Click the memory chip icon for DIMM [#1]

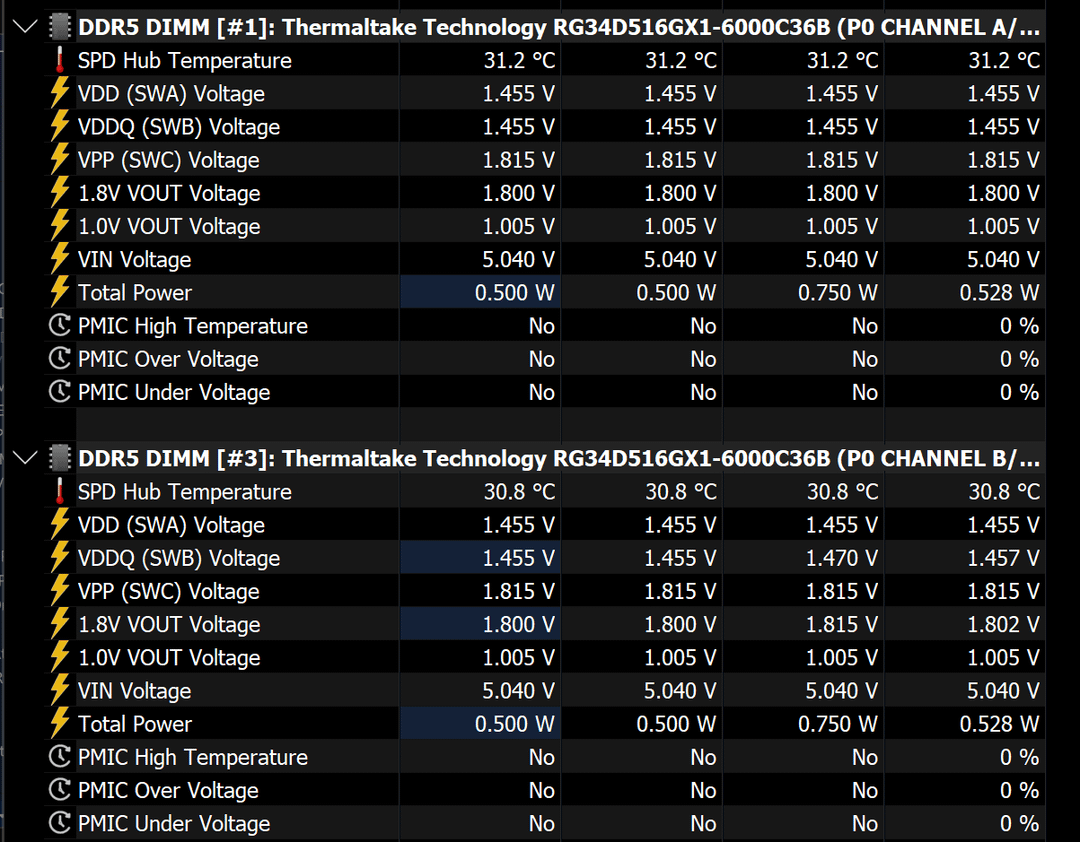tap(60, 27)
